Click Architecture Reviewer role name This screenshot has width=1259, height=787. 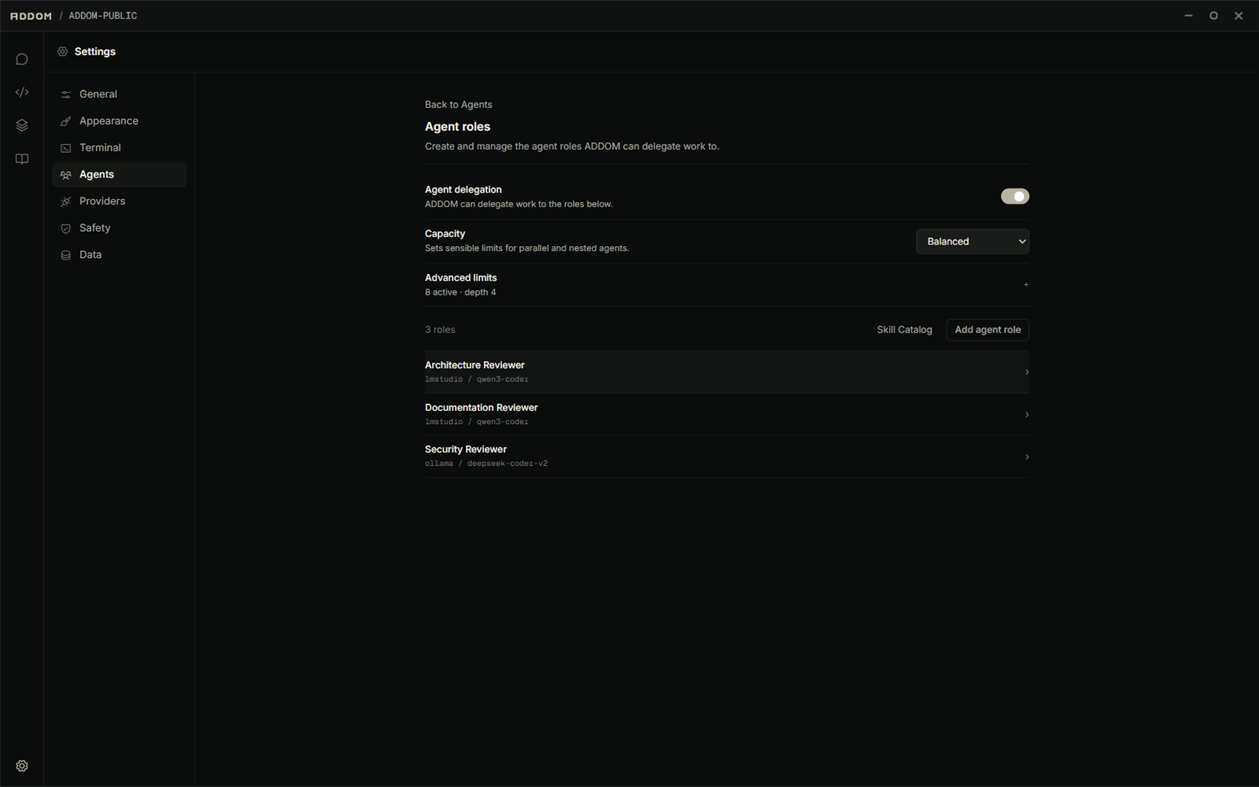pos(475,365)
